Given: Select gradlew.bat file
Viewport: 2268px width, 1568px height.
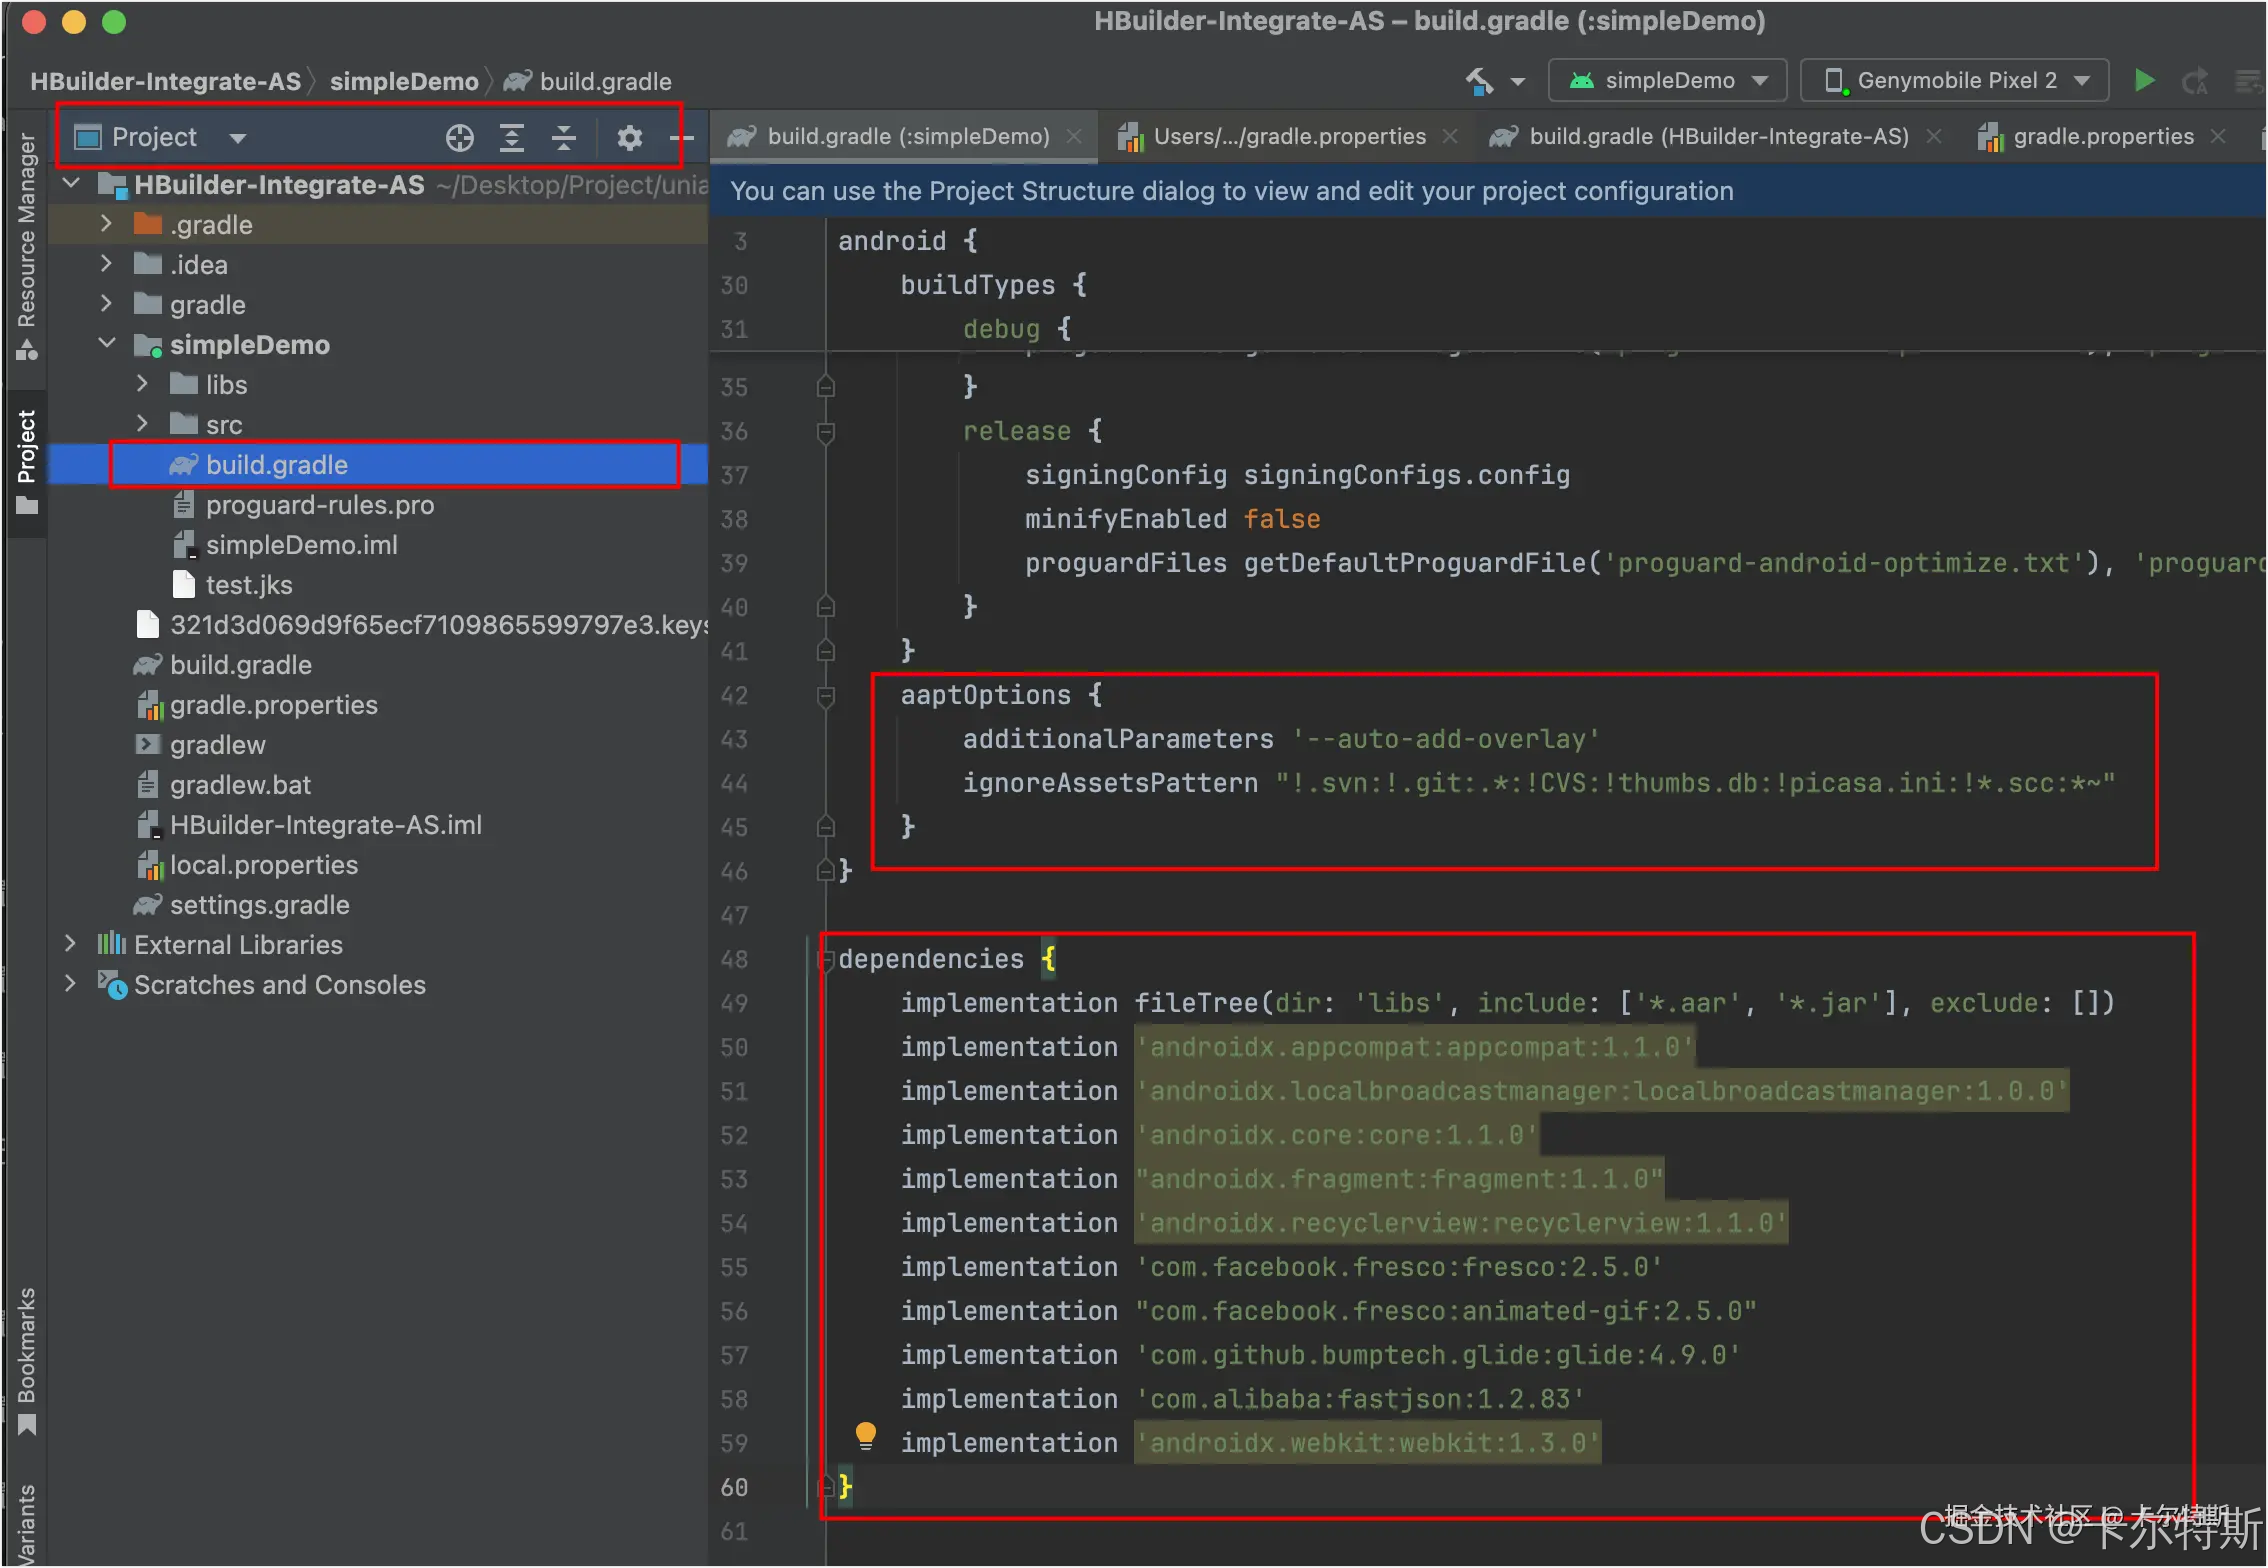Looking at the screenshot, I should (x=378, y=785).
